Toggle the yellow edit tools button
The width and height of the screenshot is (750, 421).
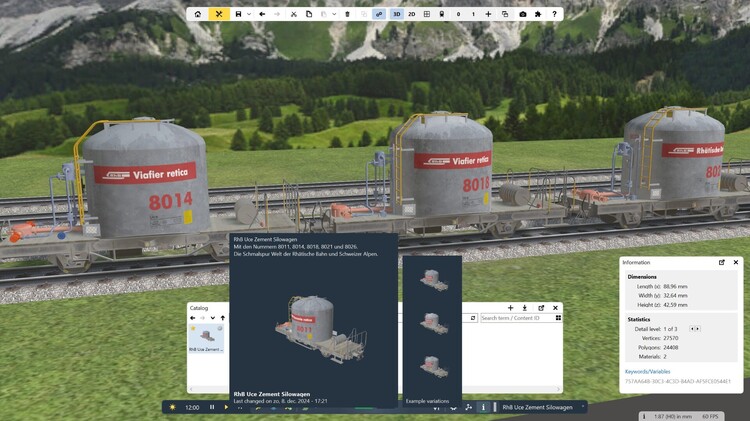pyautogui.click(x=219, y=14)
